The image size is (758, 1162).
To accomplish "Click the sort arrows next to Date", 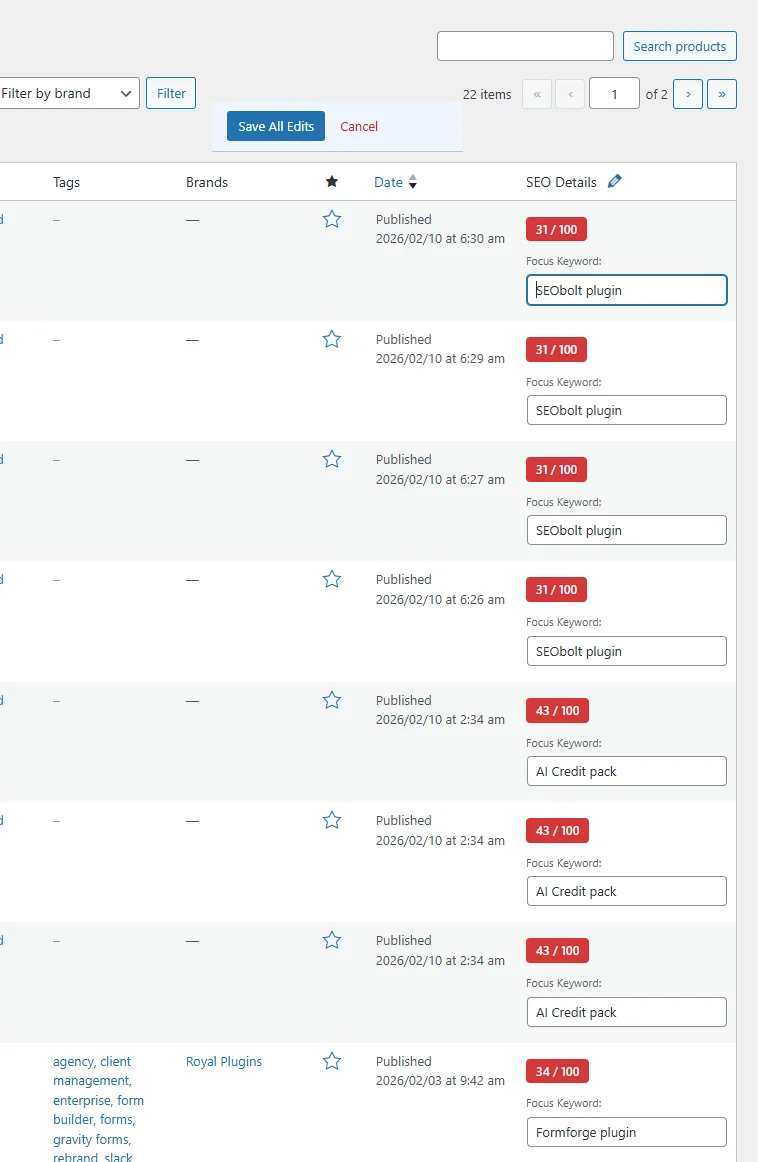I will 410,182.
